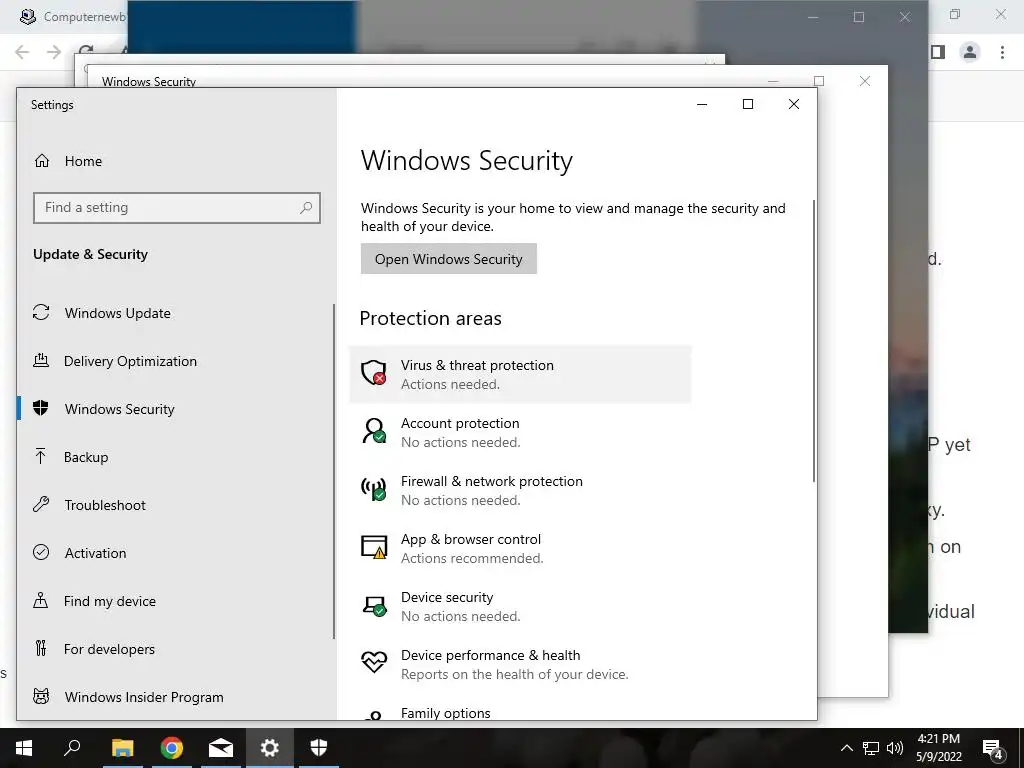1024x768 pixels.
Task: Open the network status tray icon
Action: [x=871, y=748]
